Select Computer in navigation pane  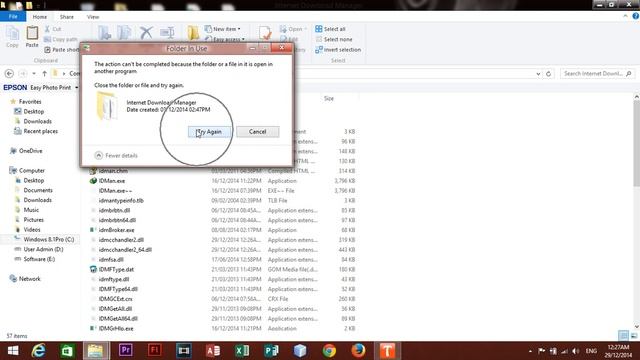[x=32, y=171]
